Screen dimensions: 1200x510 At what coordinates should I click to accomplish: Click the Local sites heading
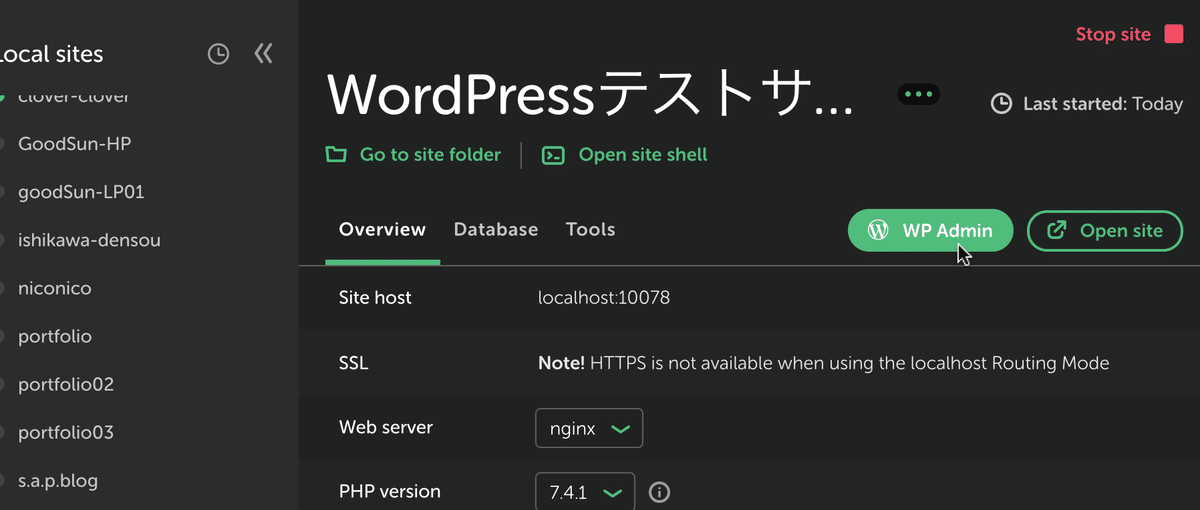[x=50, y=54]
